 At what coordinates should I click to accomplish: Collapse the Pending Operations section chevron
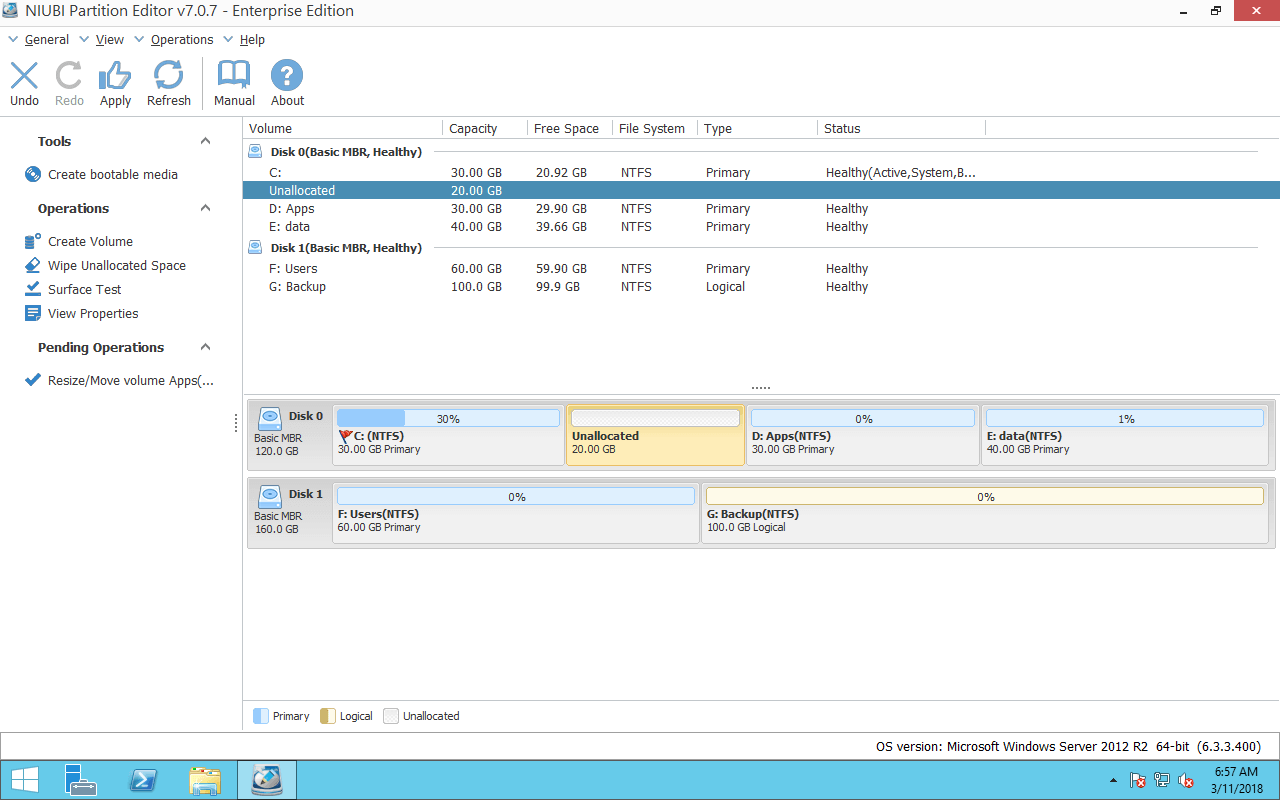click(206, 347)
